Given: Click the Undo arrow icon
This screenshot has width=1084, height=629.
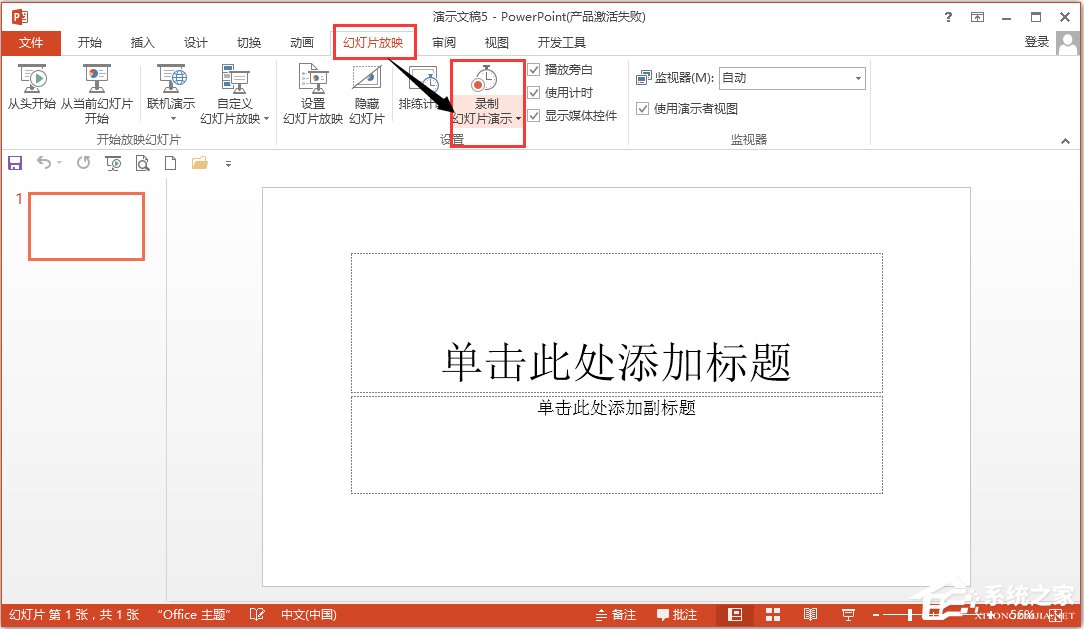Looking at the screenshot, I should coord(44,162).
